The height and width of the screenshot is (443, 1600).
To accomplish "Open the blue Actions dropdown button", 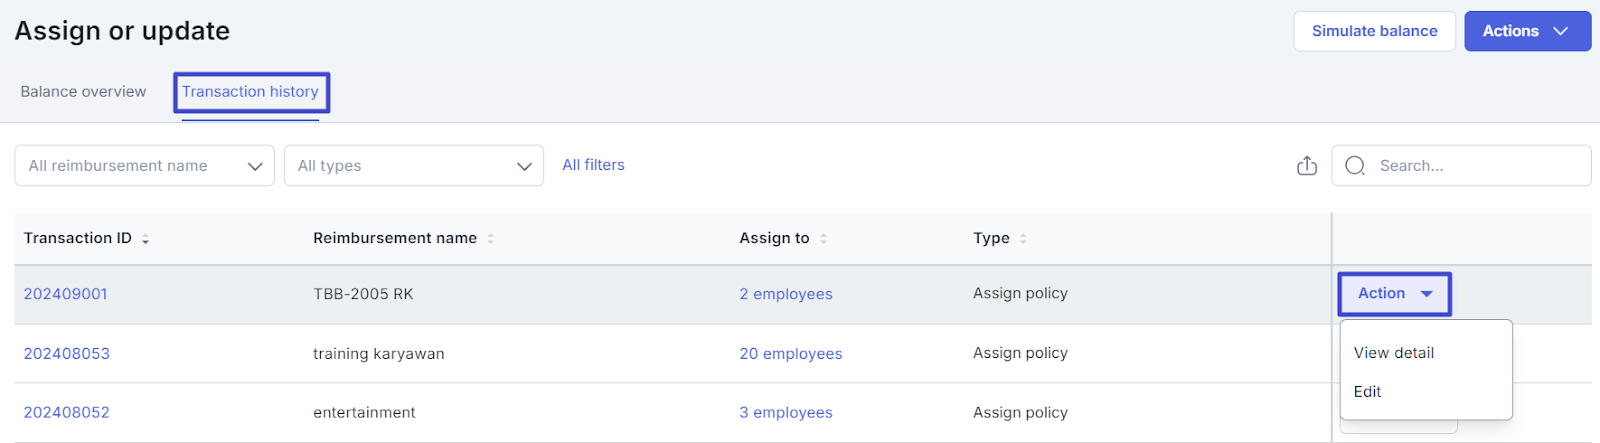I will (x=1527, y=31).
